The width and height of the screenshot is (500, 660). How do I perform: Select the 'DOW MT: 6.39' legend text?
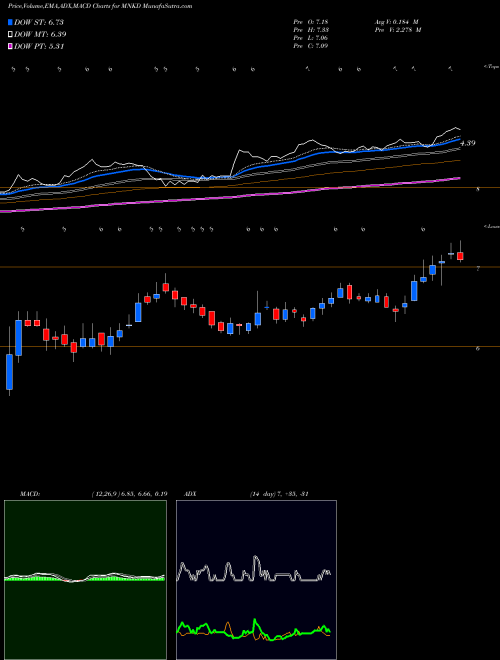click(40, 35)
